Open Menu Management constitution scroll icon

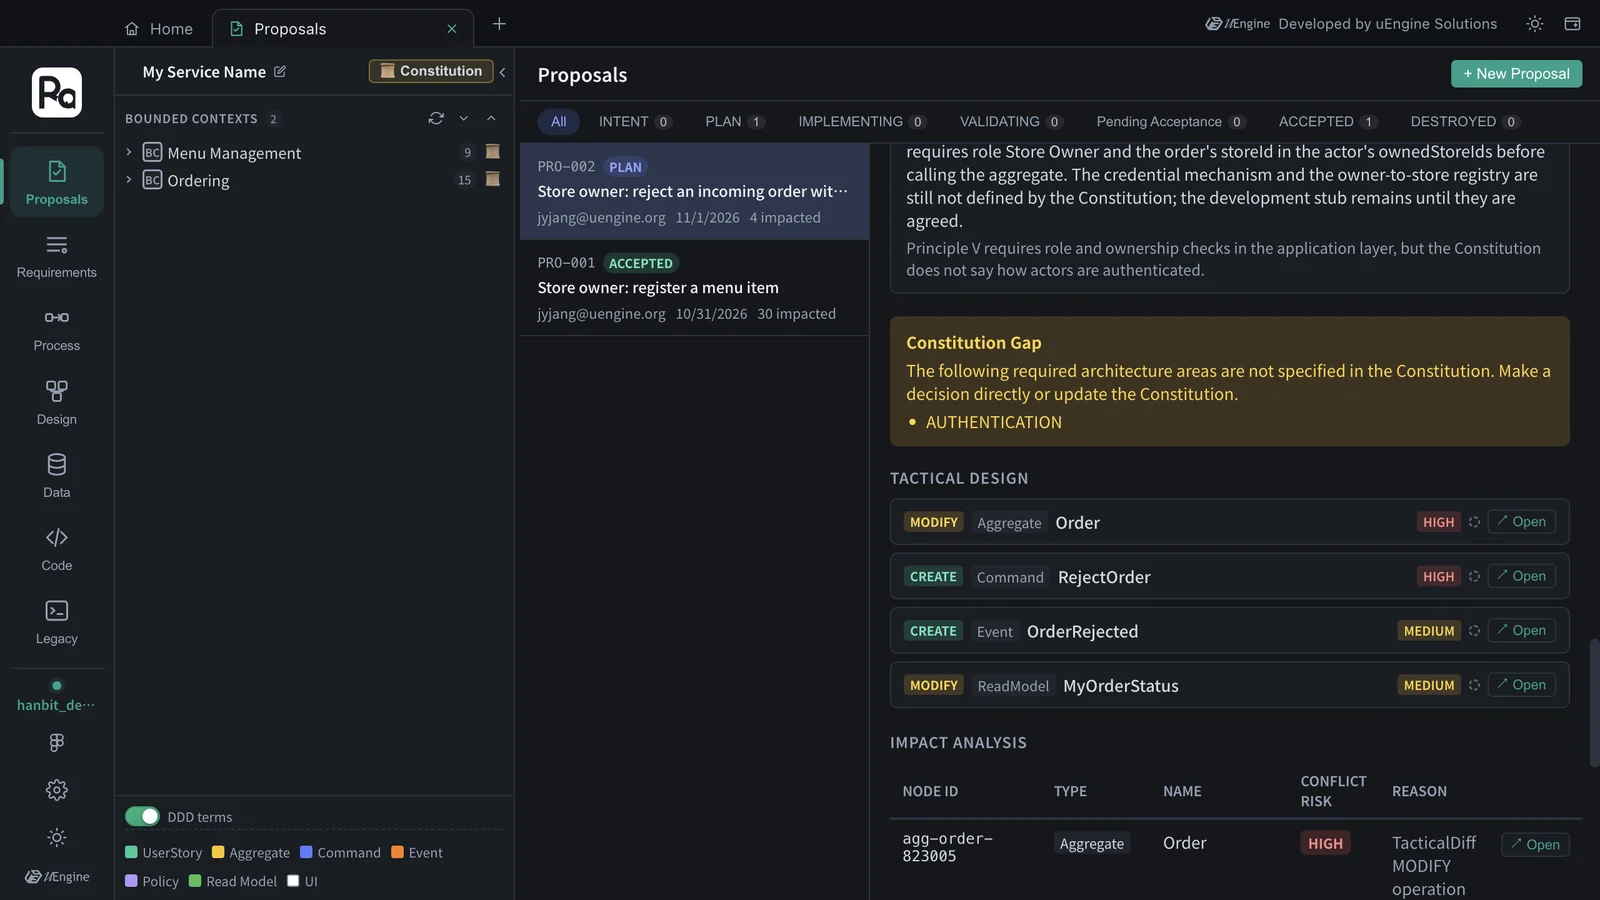[492, 152]
